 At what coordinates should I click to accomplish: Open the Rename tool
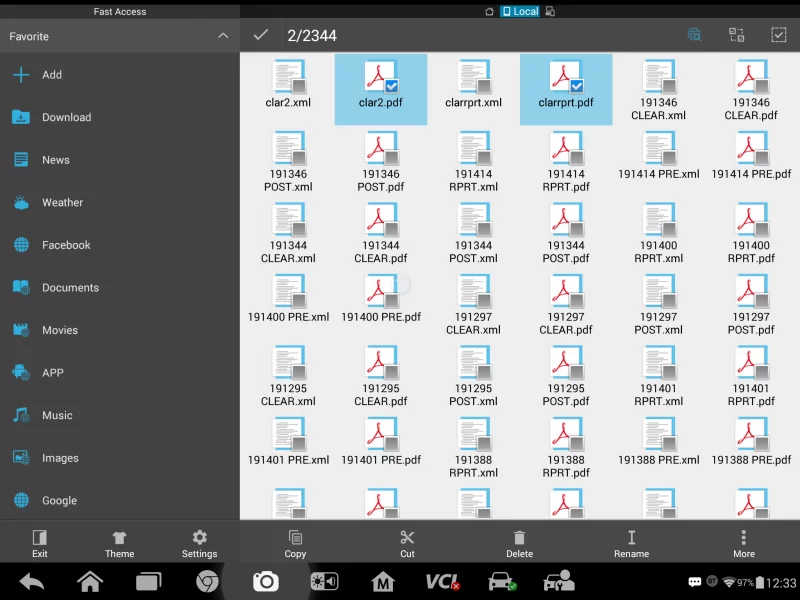[x=631, y=543]
